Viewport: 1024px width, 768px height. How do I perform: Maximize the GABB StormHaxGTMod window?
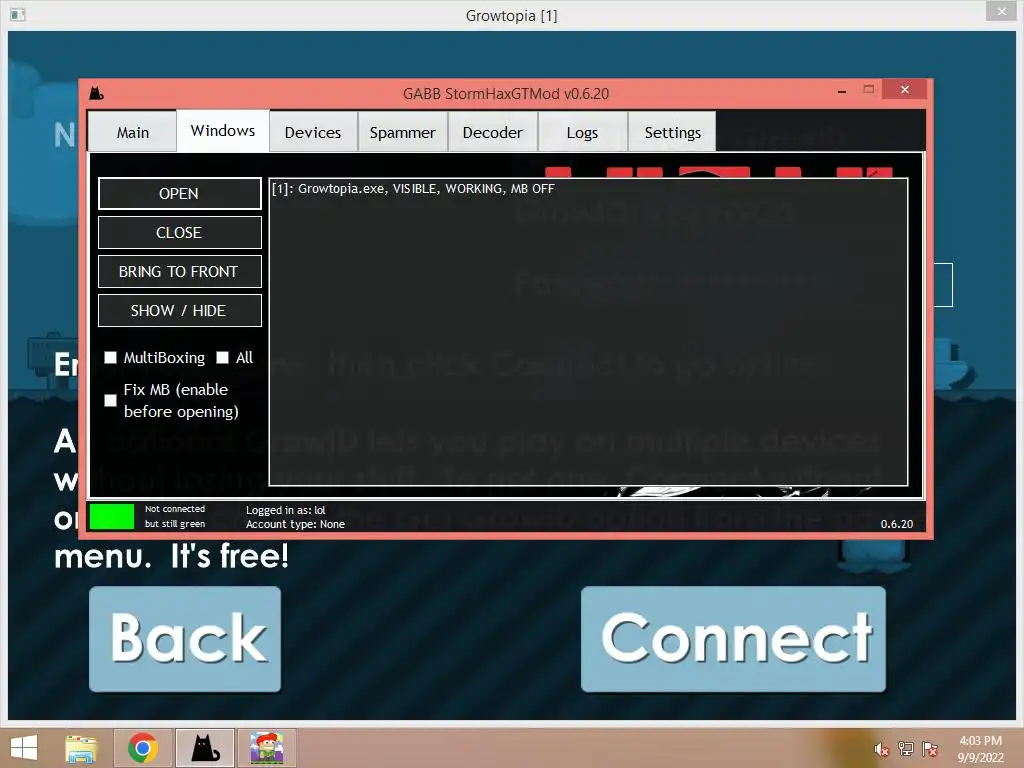point(869,89)
